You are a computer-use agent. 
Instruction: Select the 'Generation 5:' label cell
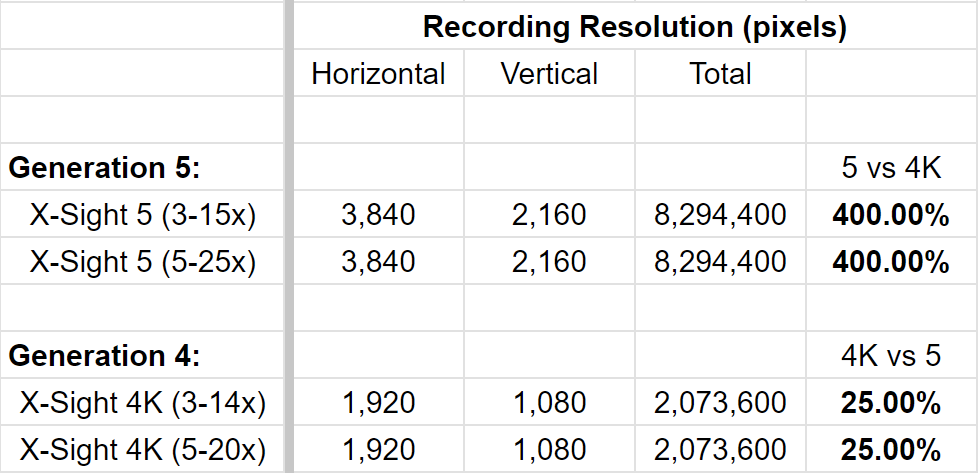tap(142, 167)
